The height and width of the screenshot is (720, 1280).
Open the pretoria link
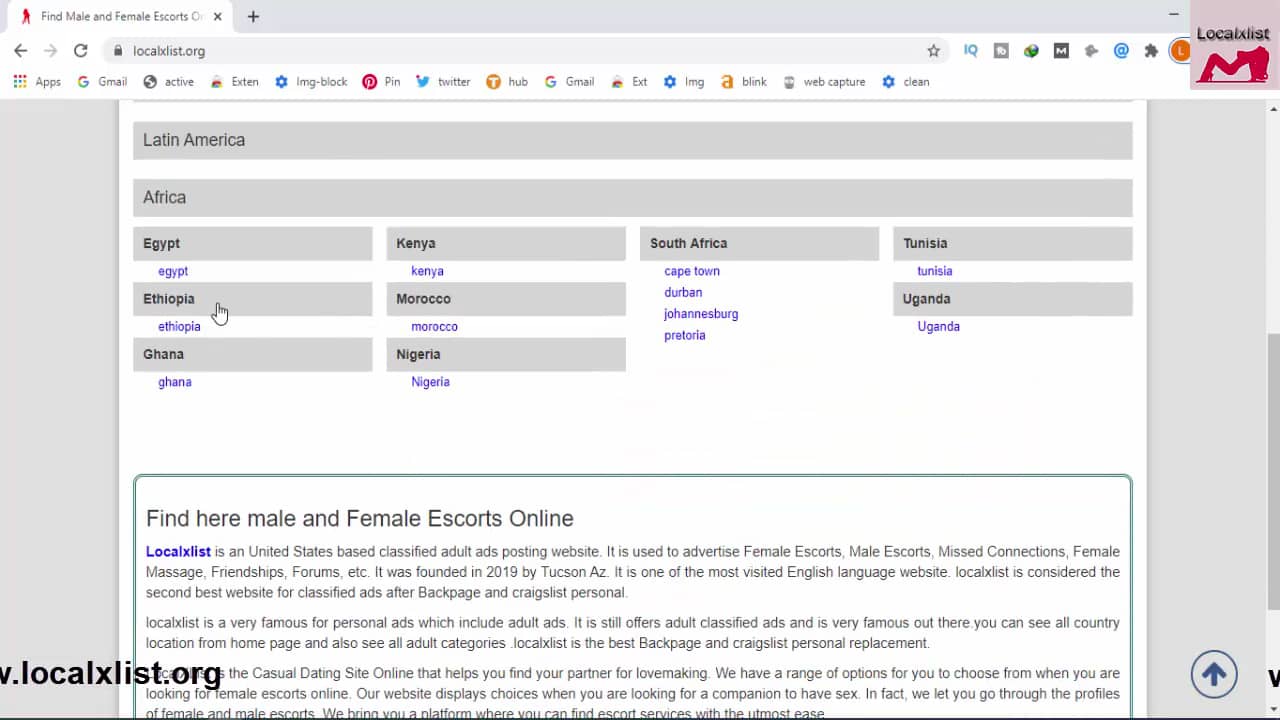685,335
